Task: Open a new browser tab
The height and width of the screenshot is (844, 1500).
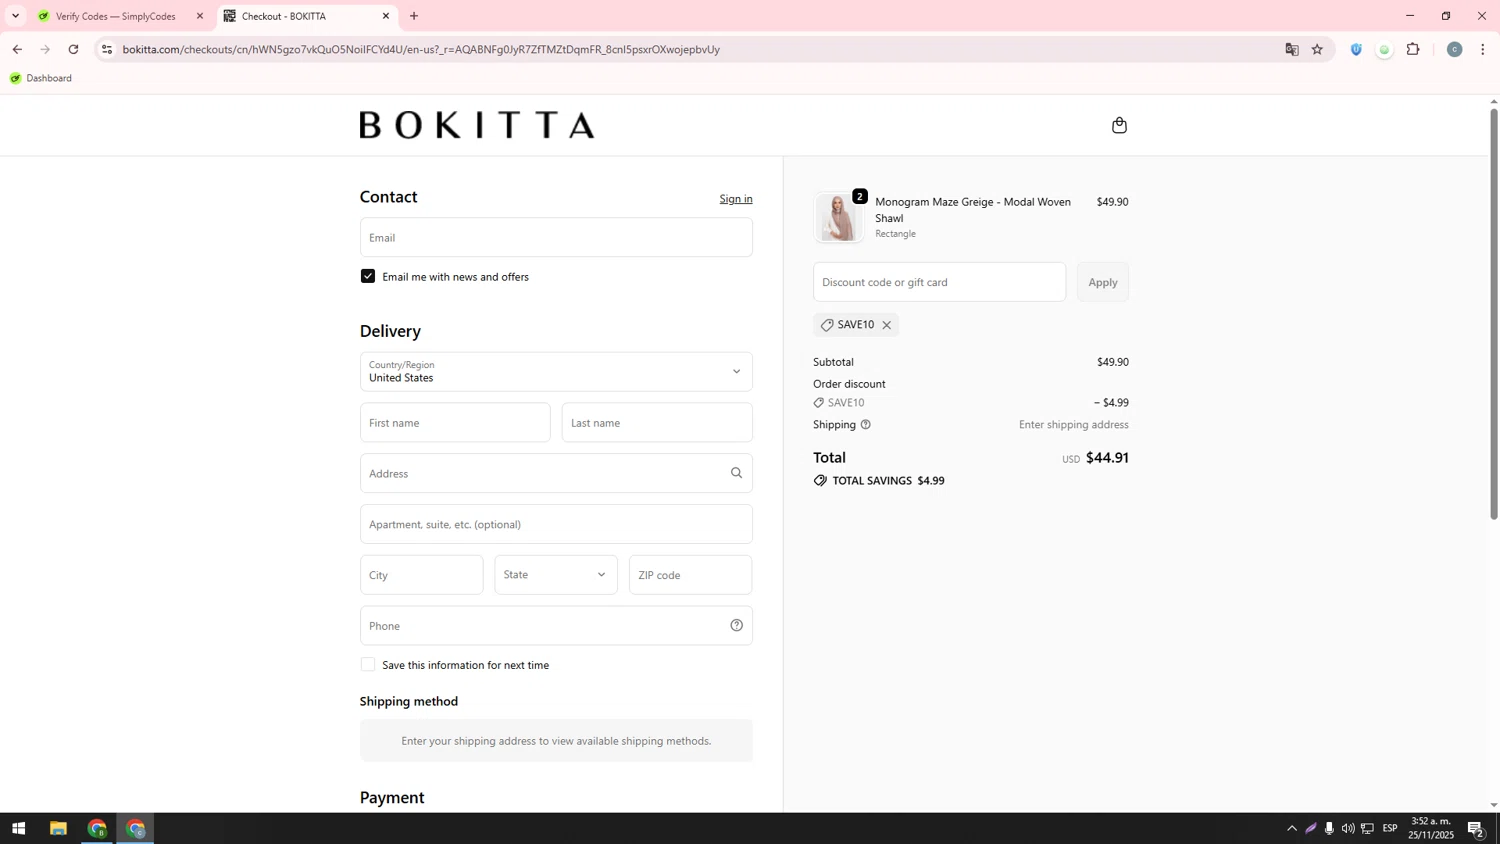Action: 414,16
